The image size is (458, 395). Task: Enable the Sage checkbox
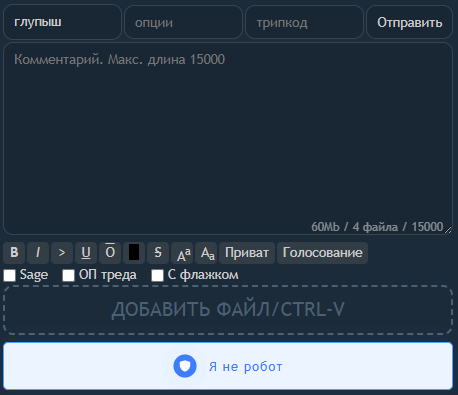coord(10,275)
